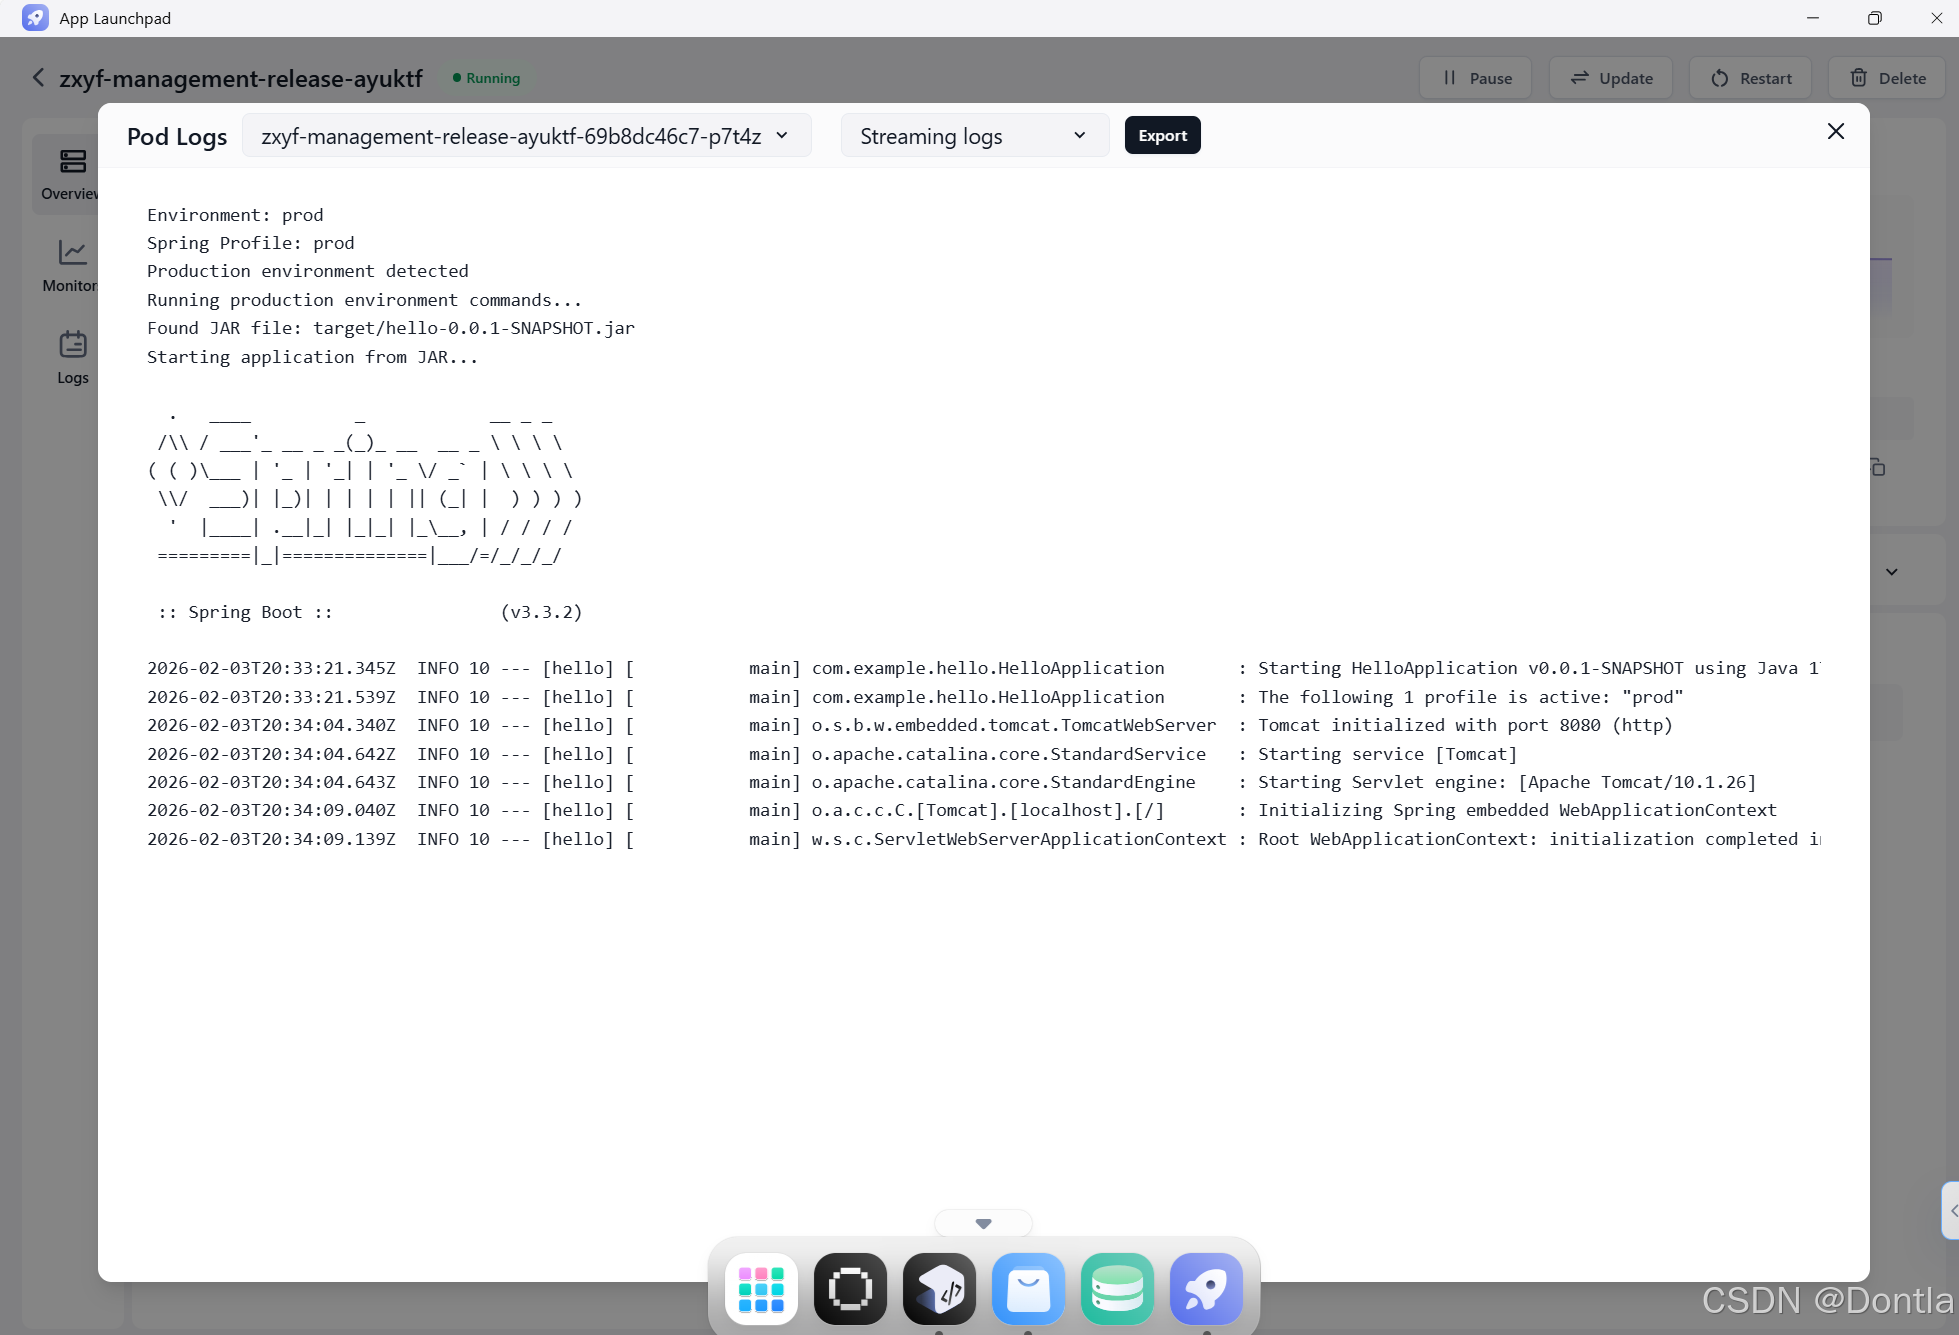
Task: Go back using the left arrow
Action: pyautogui.click(x=38, y=78)
